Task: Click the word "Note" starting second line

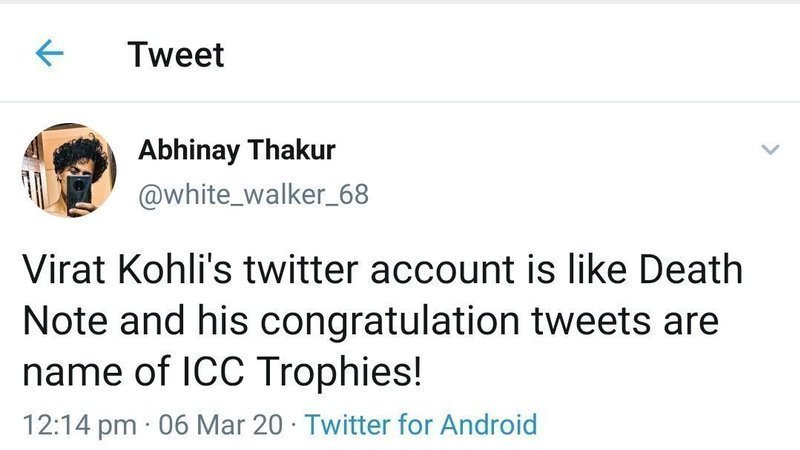Action: (59, 324)
